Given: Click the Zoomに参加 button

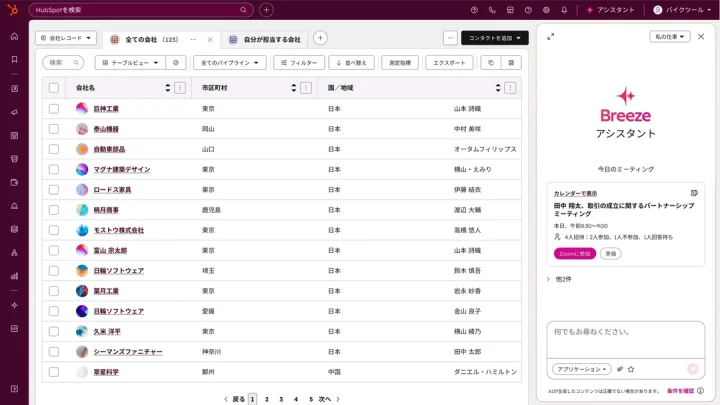Looking at the screenshot, I should tap(574, 253).
